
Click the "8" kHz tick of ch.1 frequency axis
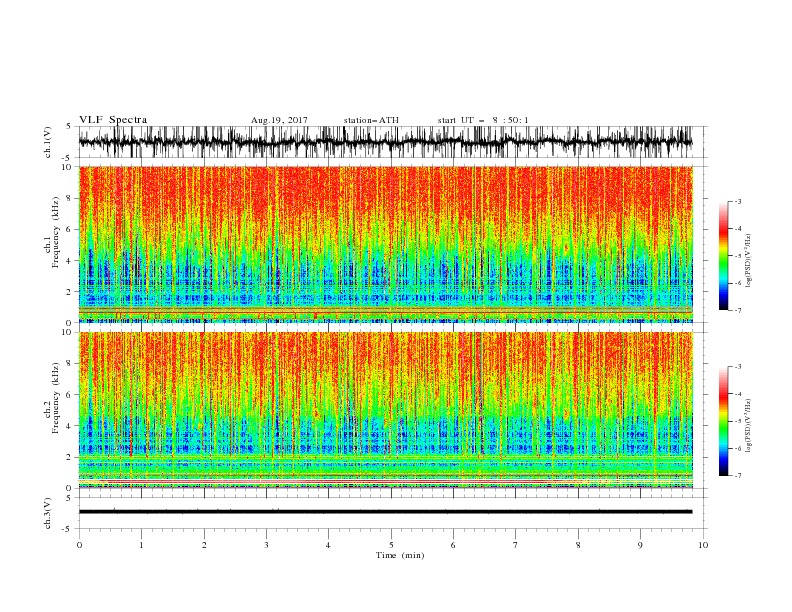(70, 198)
